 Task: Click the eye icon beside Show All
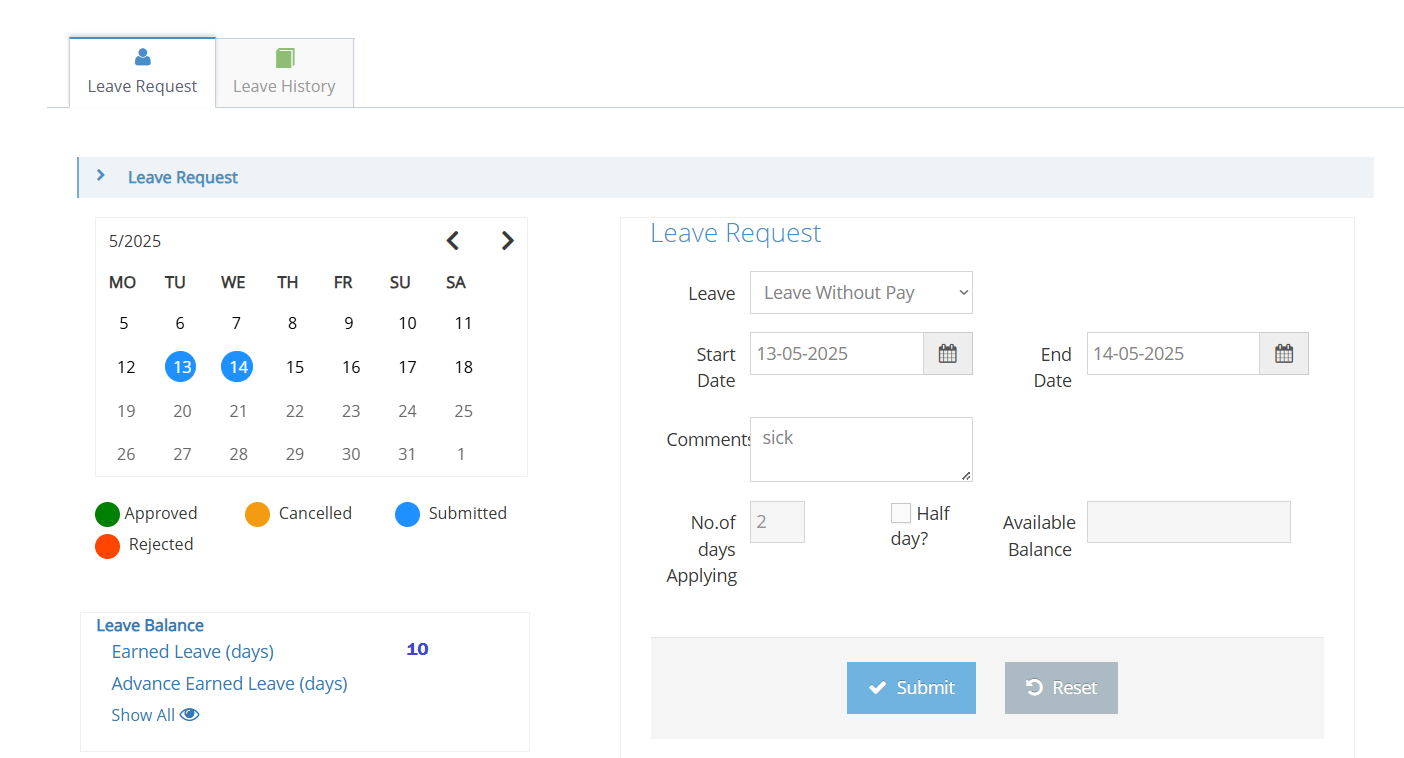point(190,715)
